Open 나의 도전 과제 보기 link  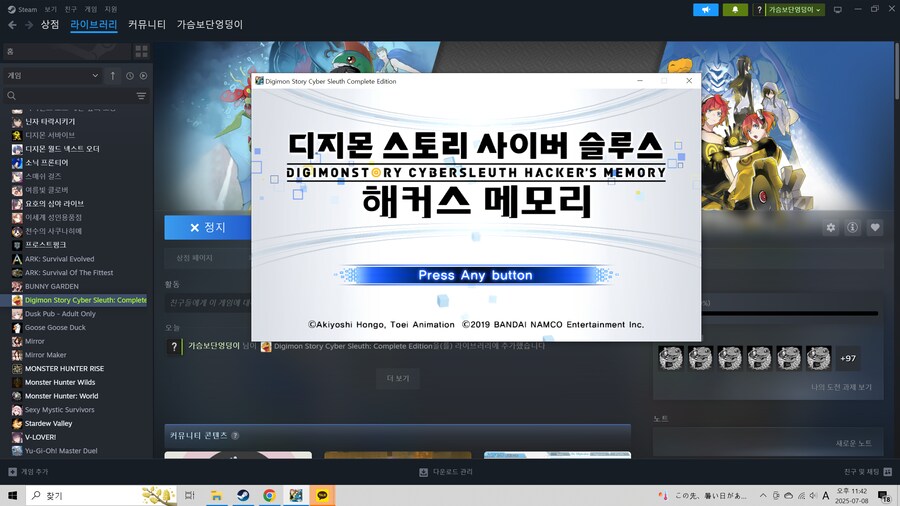click(841, 387)
